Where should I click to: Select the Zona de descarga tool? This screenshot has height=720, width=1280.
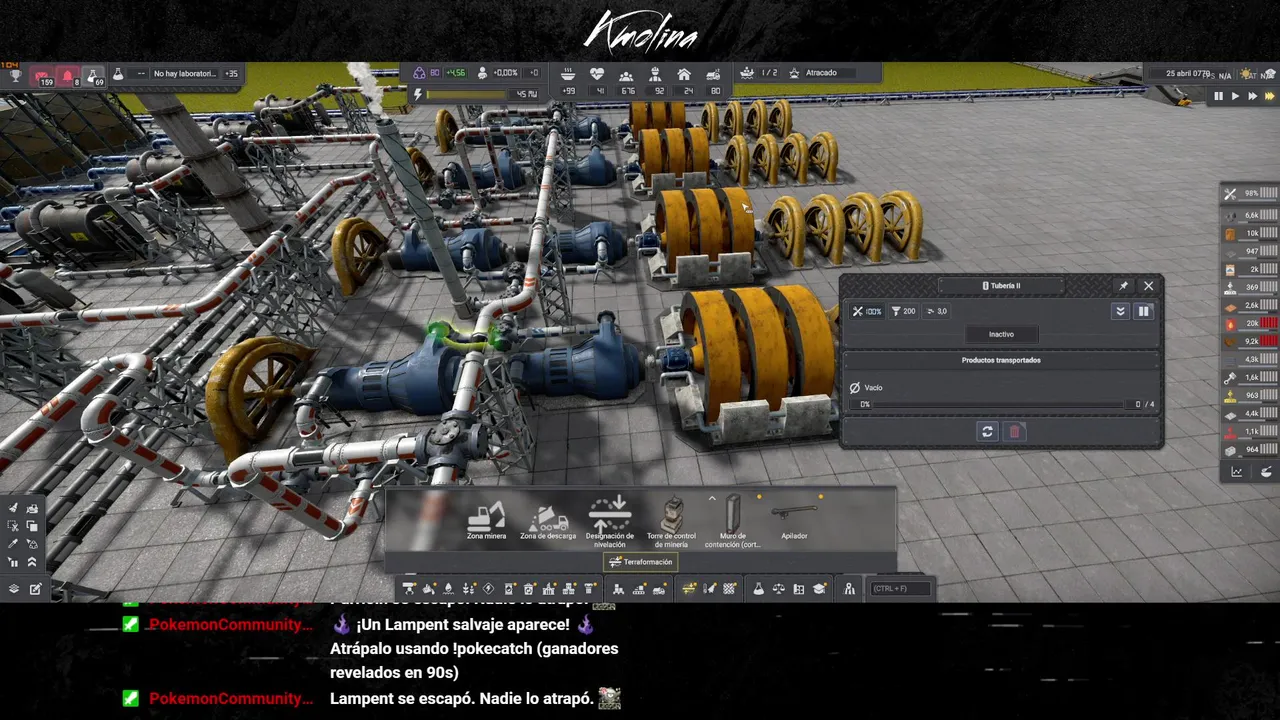(x=547, y=521)
